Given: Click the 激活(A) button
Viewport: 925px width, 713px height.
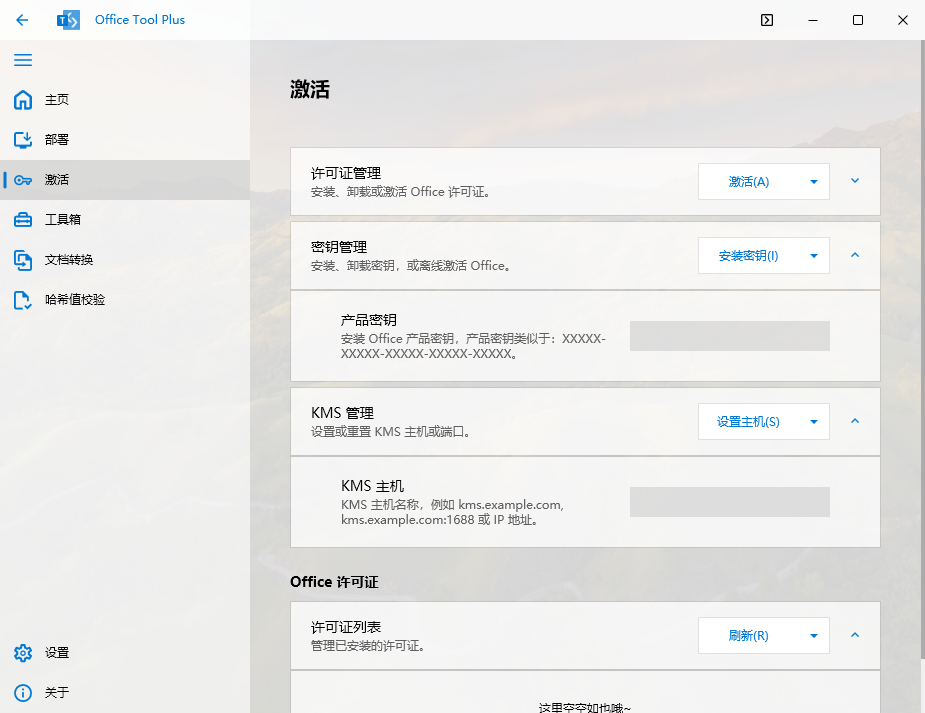Looking at the screenshot, I should pyautogui.click(x=748, y=182).
